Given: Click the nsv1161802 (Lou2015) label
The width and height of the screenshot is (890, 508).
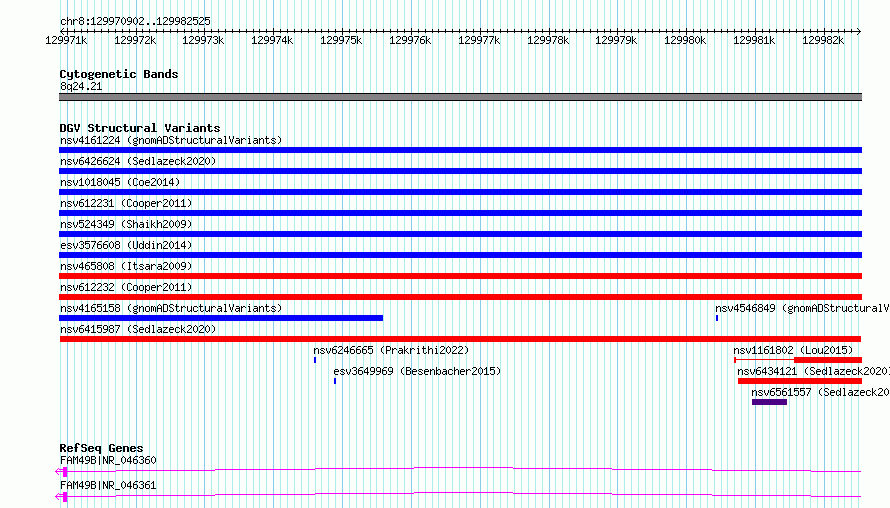Looking at the screenshot, I should (793, 350).
